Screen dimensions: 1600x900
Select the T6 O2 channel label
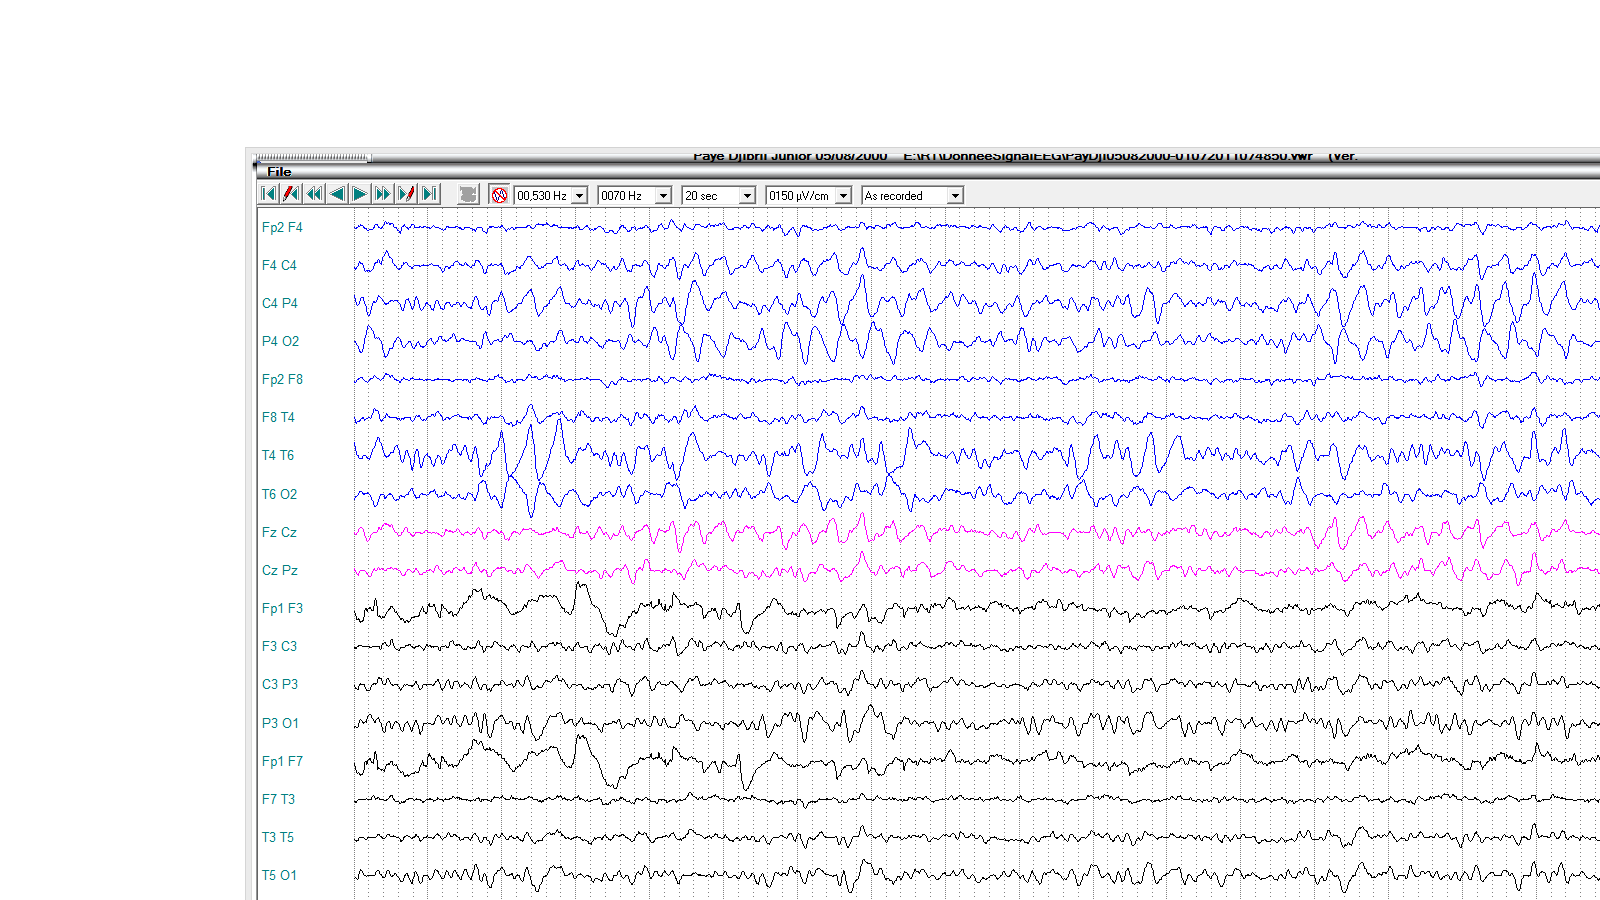point(279,494)
